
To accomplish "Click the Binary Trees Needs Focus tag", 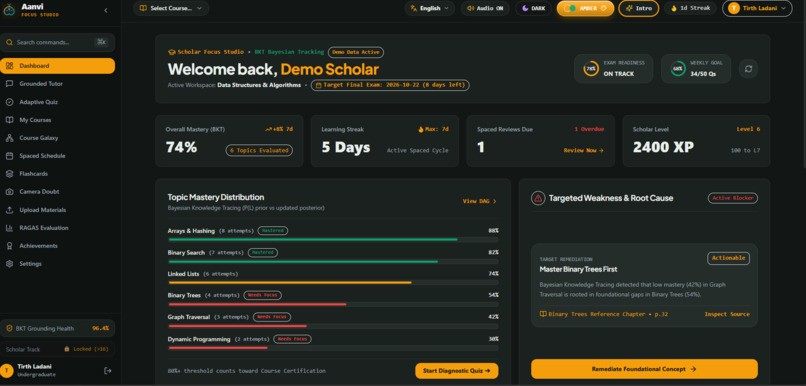I will (x=262, y=296).
